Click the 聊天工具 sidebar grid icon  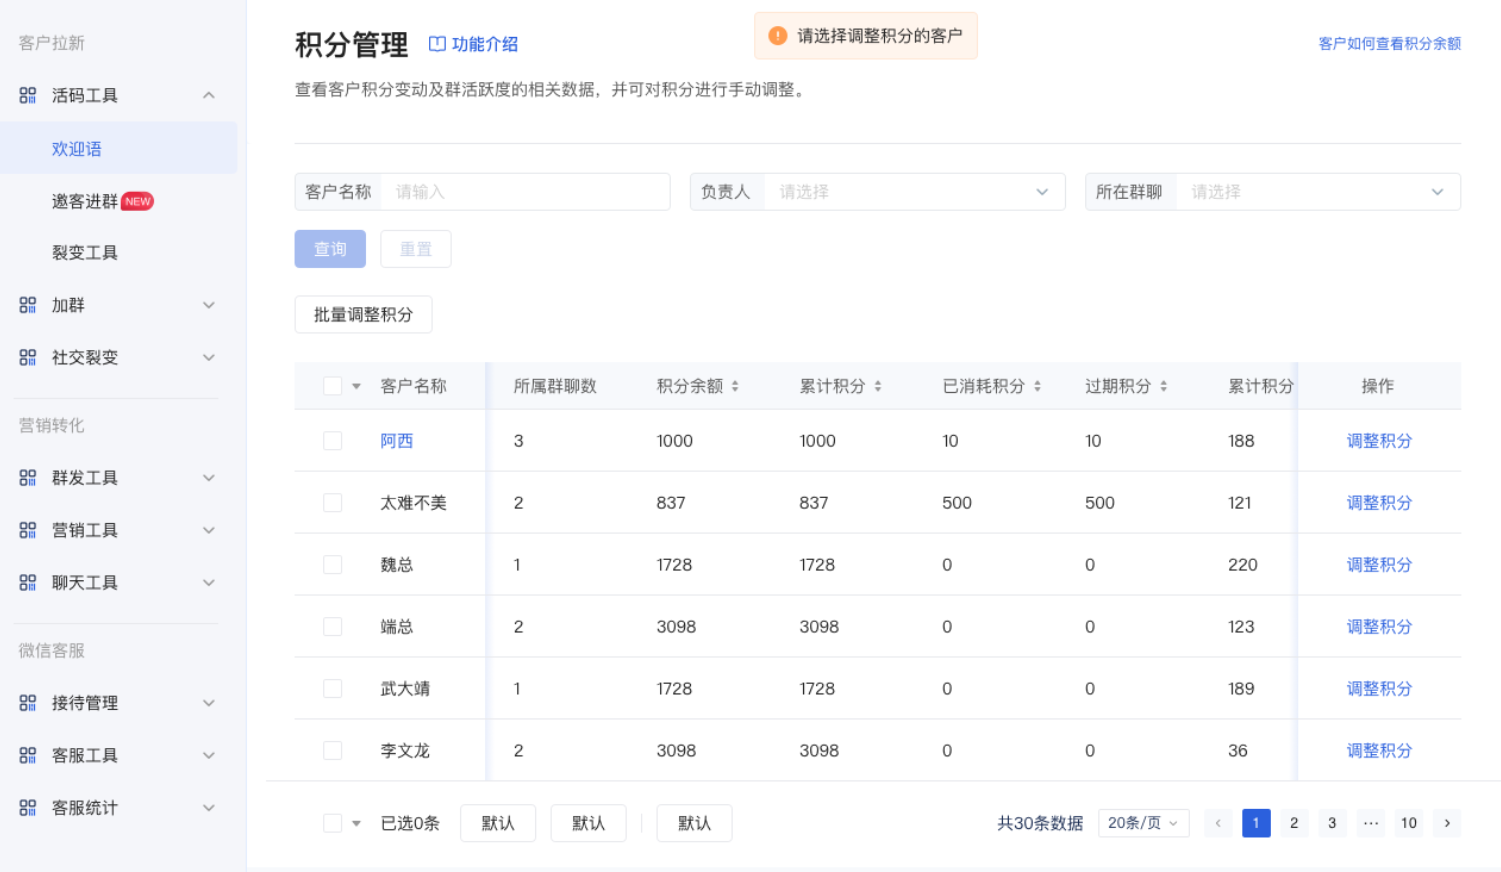28,582
